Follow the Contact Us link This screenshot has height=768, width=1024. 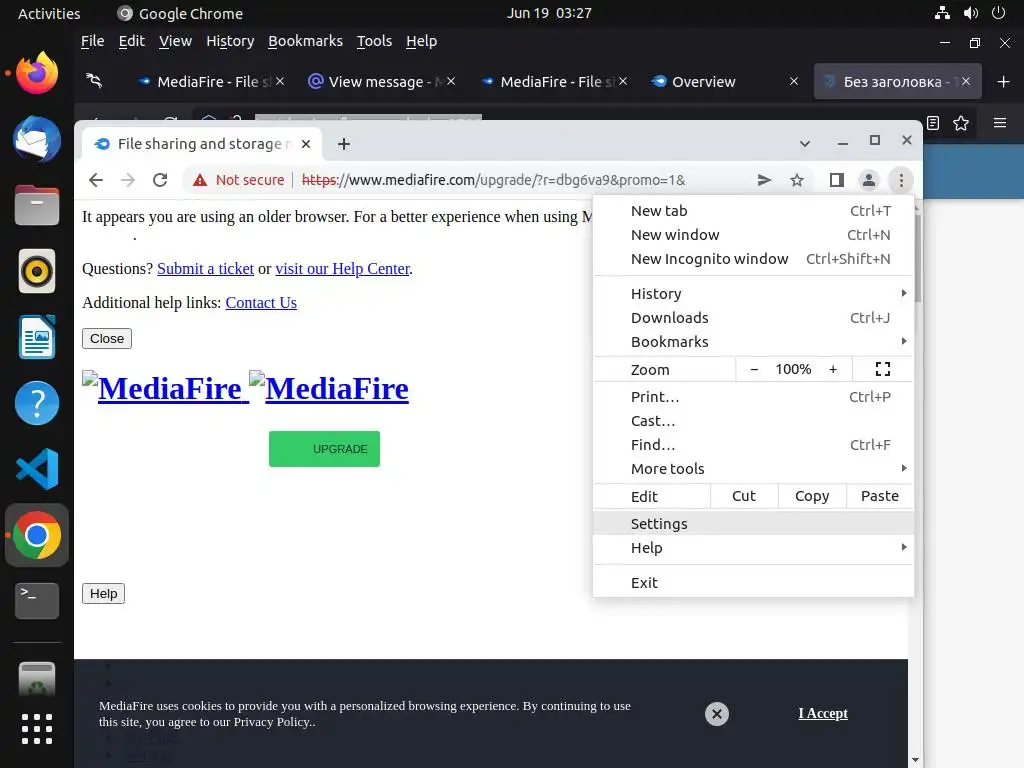[x=261, y=303]
